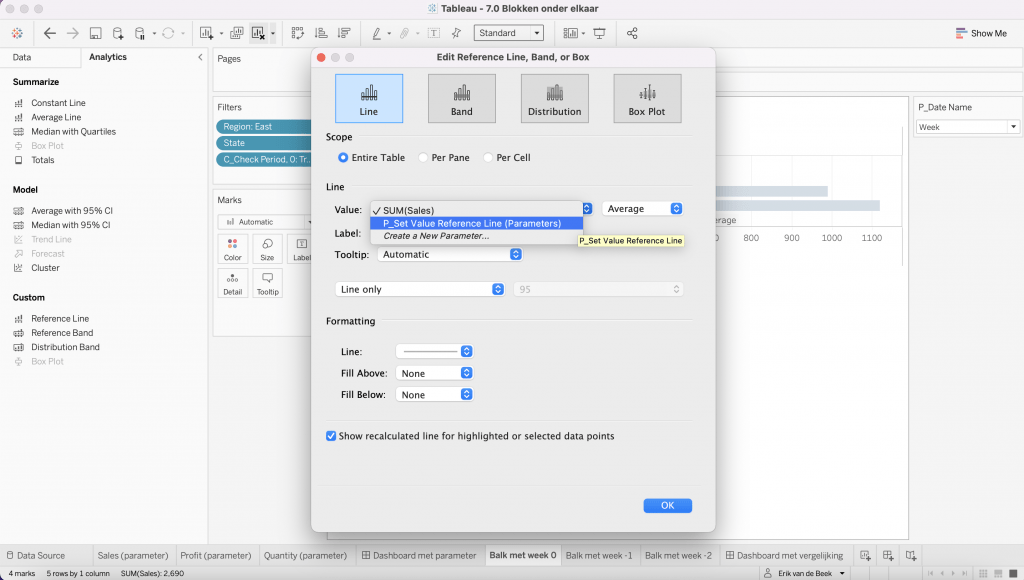Click the share icon in the toolbar
This screenshot has width=1024, height=580.
point(632,33)
